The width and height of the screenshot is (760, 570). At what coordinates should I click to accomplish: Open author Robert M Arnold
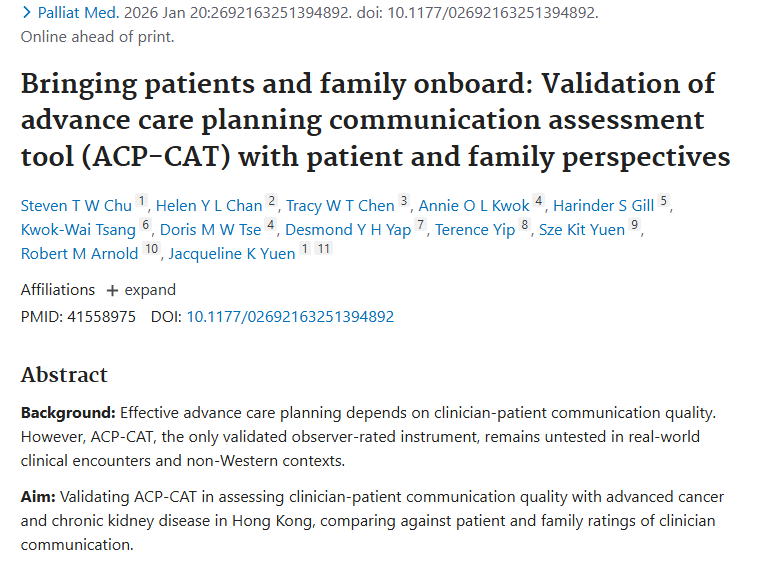(x=79, y=254)
